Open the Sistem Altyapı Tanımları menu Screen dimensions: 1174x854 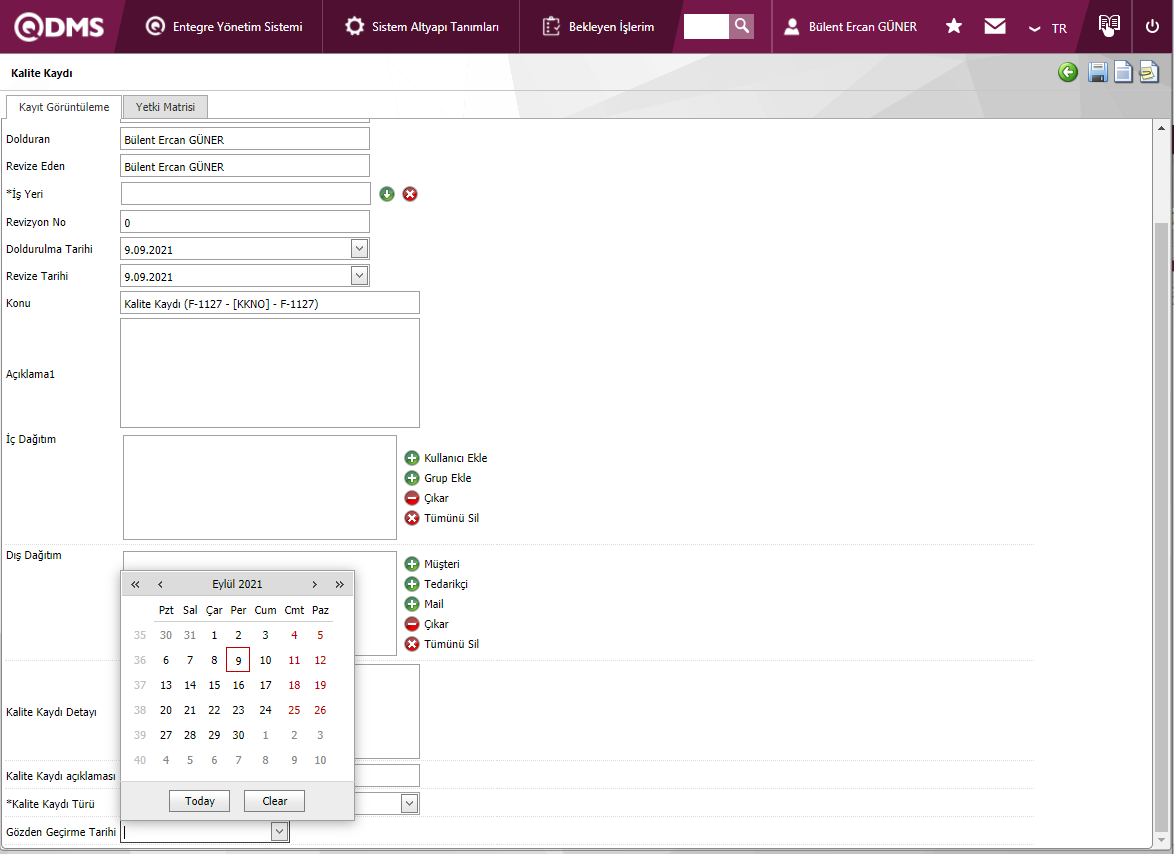click(421, 27)
